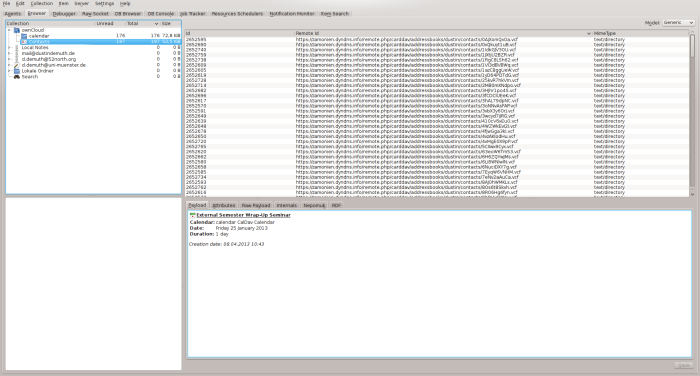
Task: Click the calendar event icon in payload view
Action: 192,215
